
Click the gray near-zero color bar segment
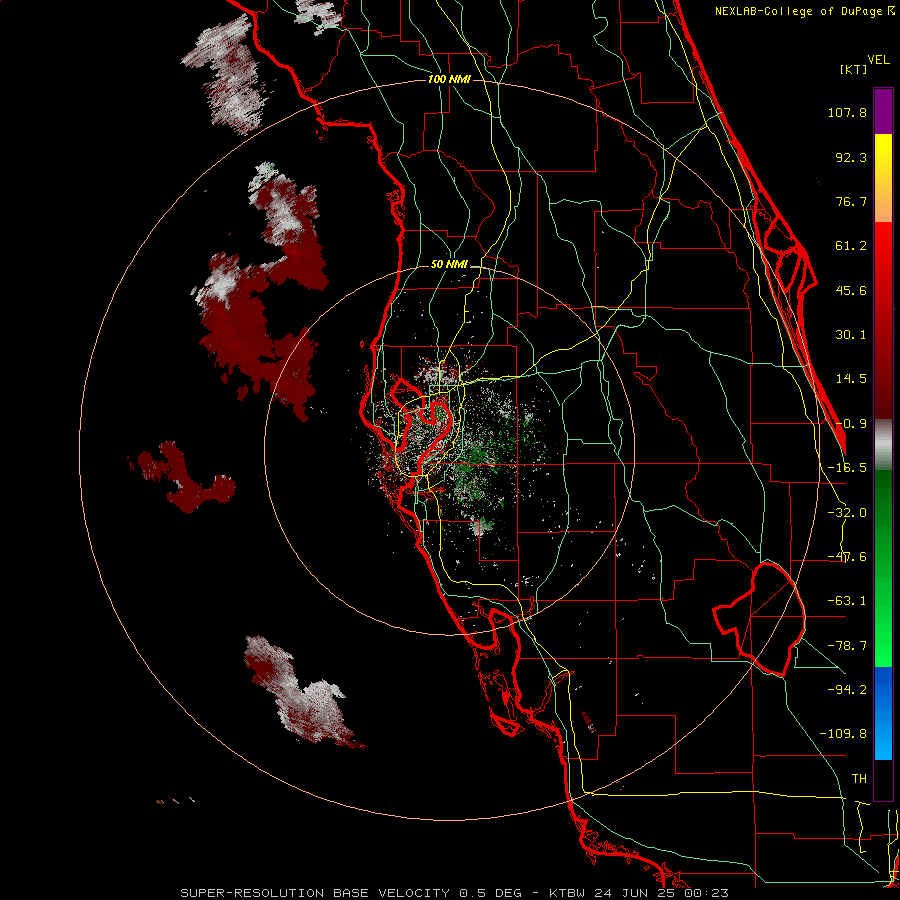pos(883,445)
